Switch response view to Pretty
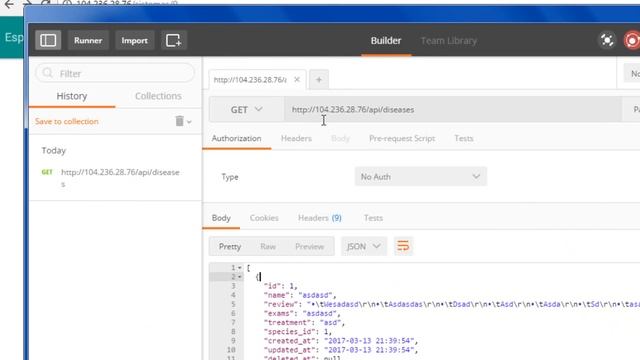640x360 pixels. [x=230, y=247]
